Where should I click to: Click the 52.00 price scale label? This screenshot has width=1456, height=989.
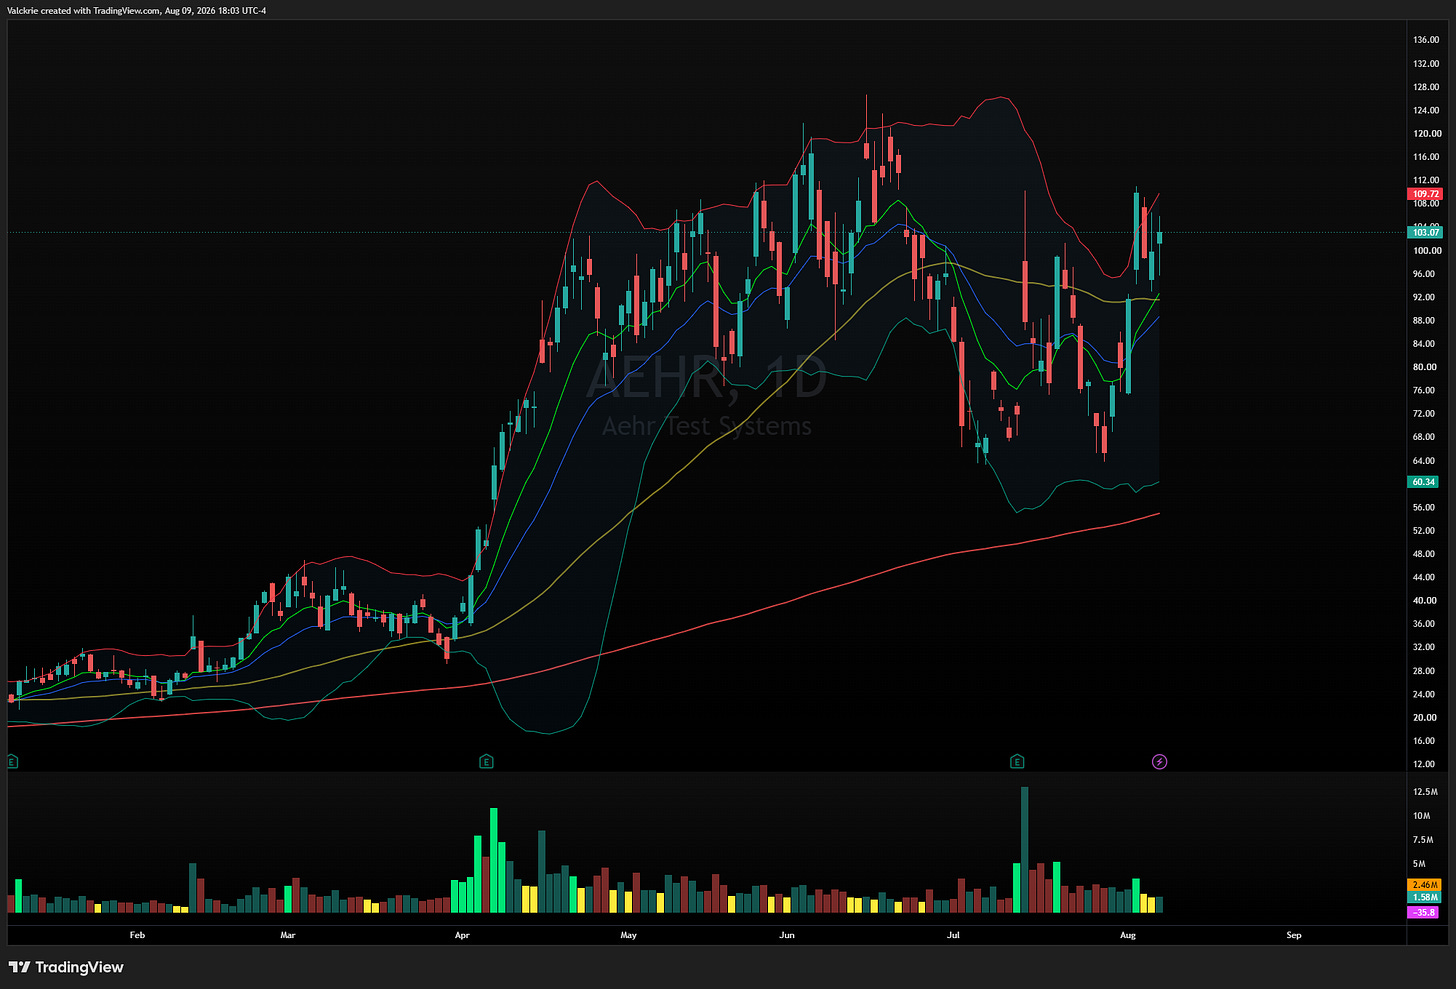(x=1424, y=531)
